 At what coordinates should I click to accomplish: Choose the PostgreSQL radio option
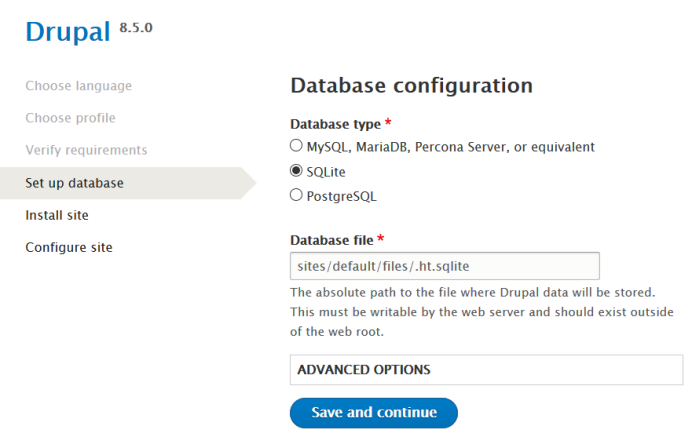pos(296,196)
